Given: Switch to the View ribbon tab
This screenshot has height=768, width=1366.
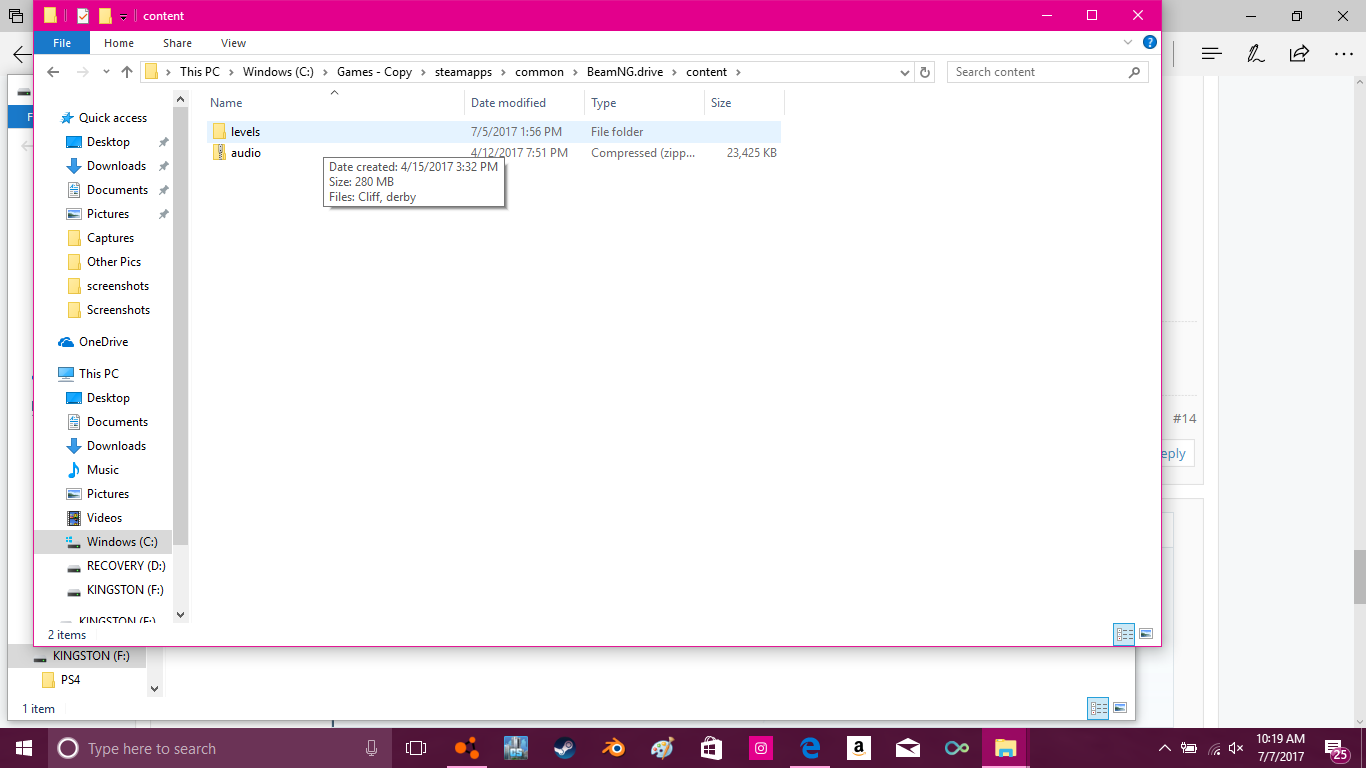Looking at the screenshot, I should [x=233, y=43].
